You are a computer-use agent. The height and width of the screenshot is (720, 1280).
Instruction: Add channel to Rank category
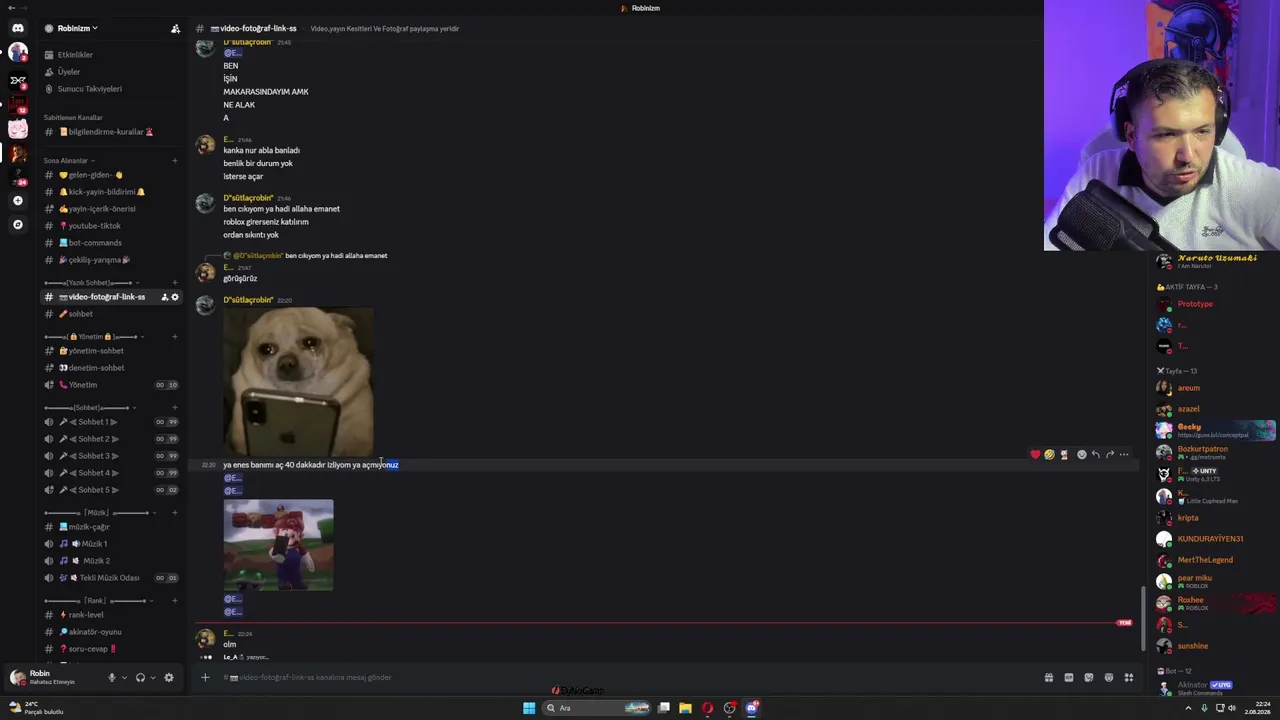(175, 601)
